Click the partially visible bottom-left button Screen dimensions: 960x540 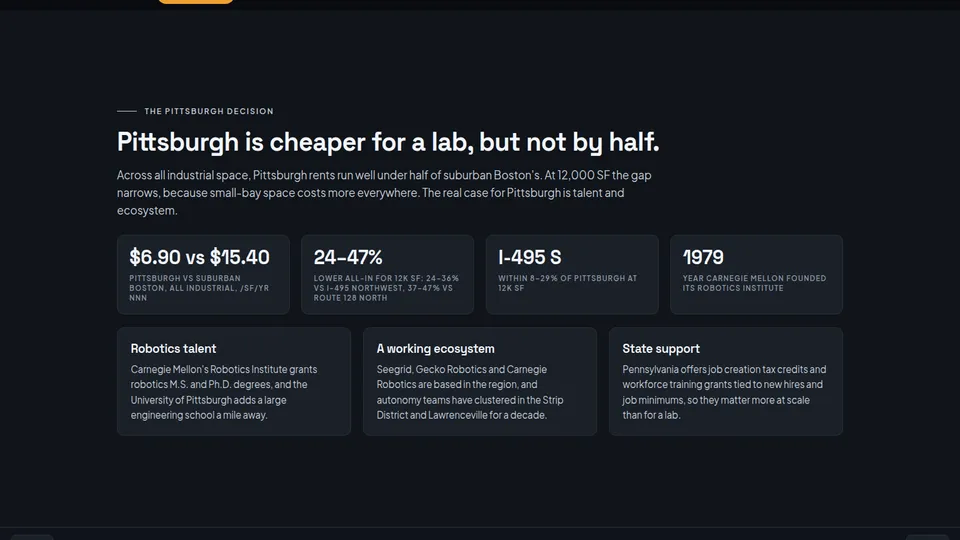(32, 537)
